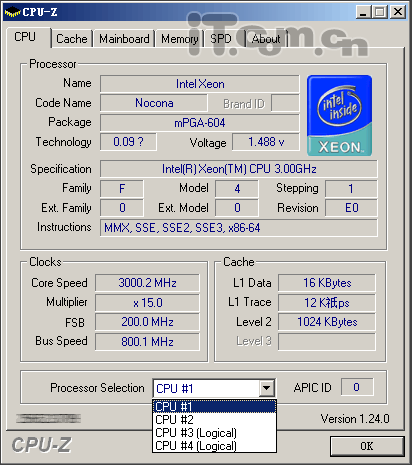
Task: Click the empty Level 3 cache field
Action: click(x=327, y=342)
